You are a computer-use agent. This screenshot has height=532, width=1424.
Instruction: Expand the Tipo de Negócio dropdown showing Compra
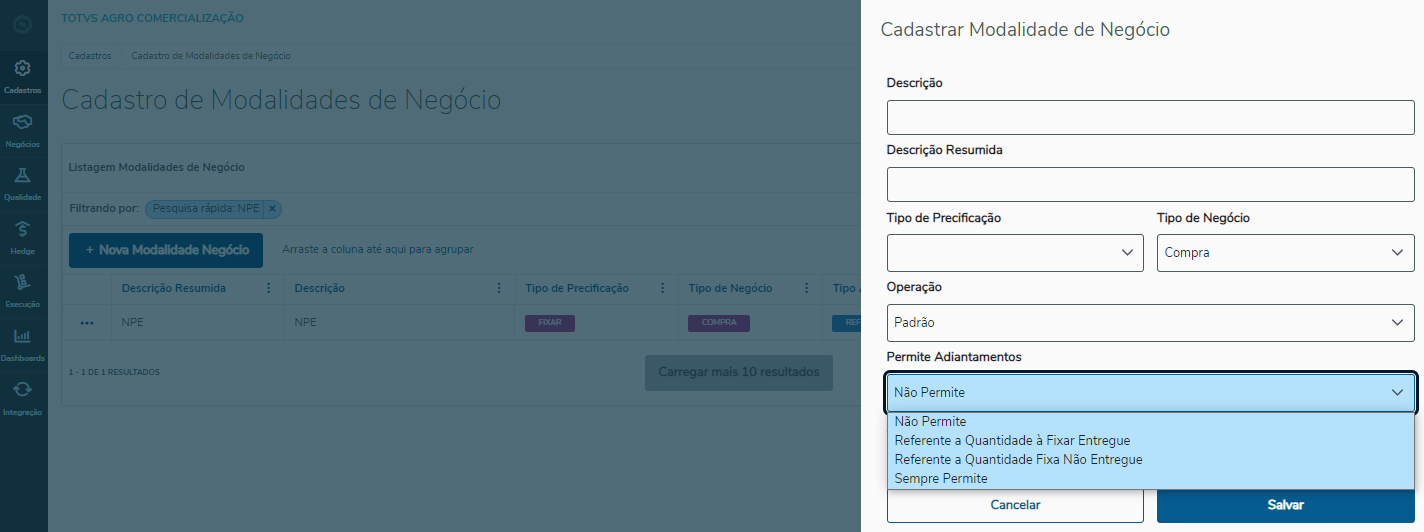1286,253
